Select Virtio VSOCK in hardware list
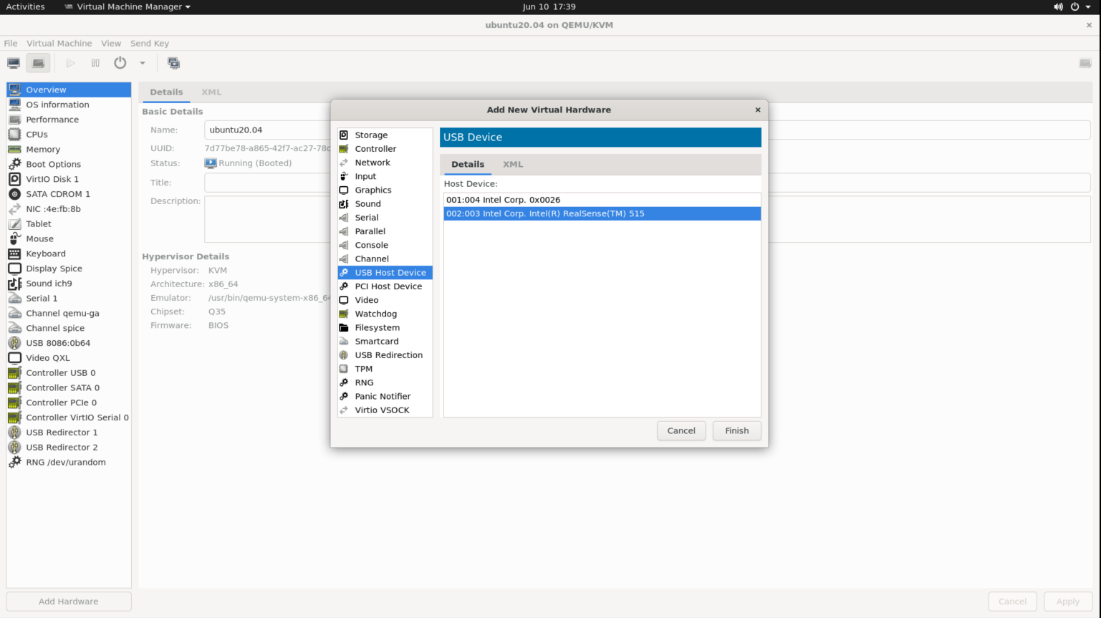The height and width of the screenshot is (618, 1101). pos(385,410)
